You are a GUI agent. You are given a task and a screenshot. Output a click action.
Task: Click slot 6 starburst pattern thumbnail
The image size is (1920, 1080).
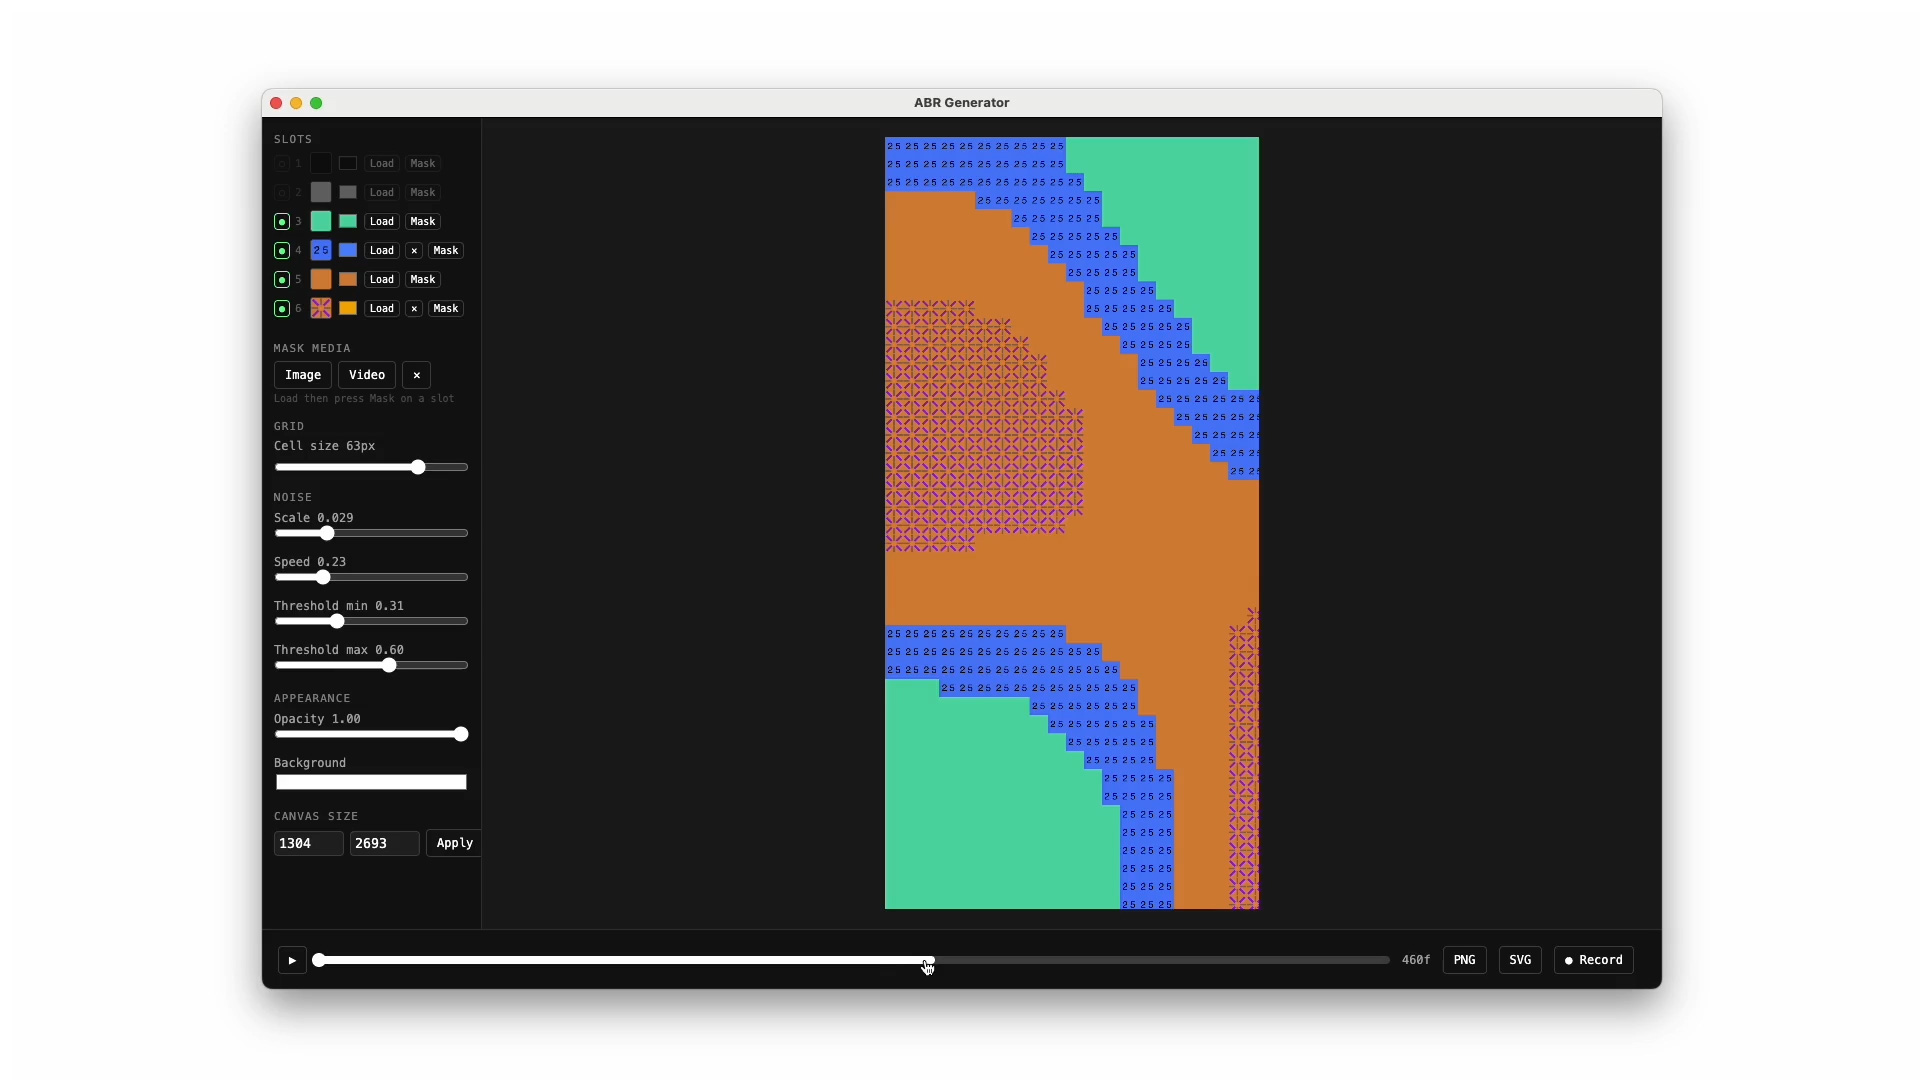point(321,309)
